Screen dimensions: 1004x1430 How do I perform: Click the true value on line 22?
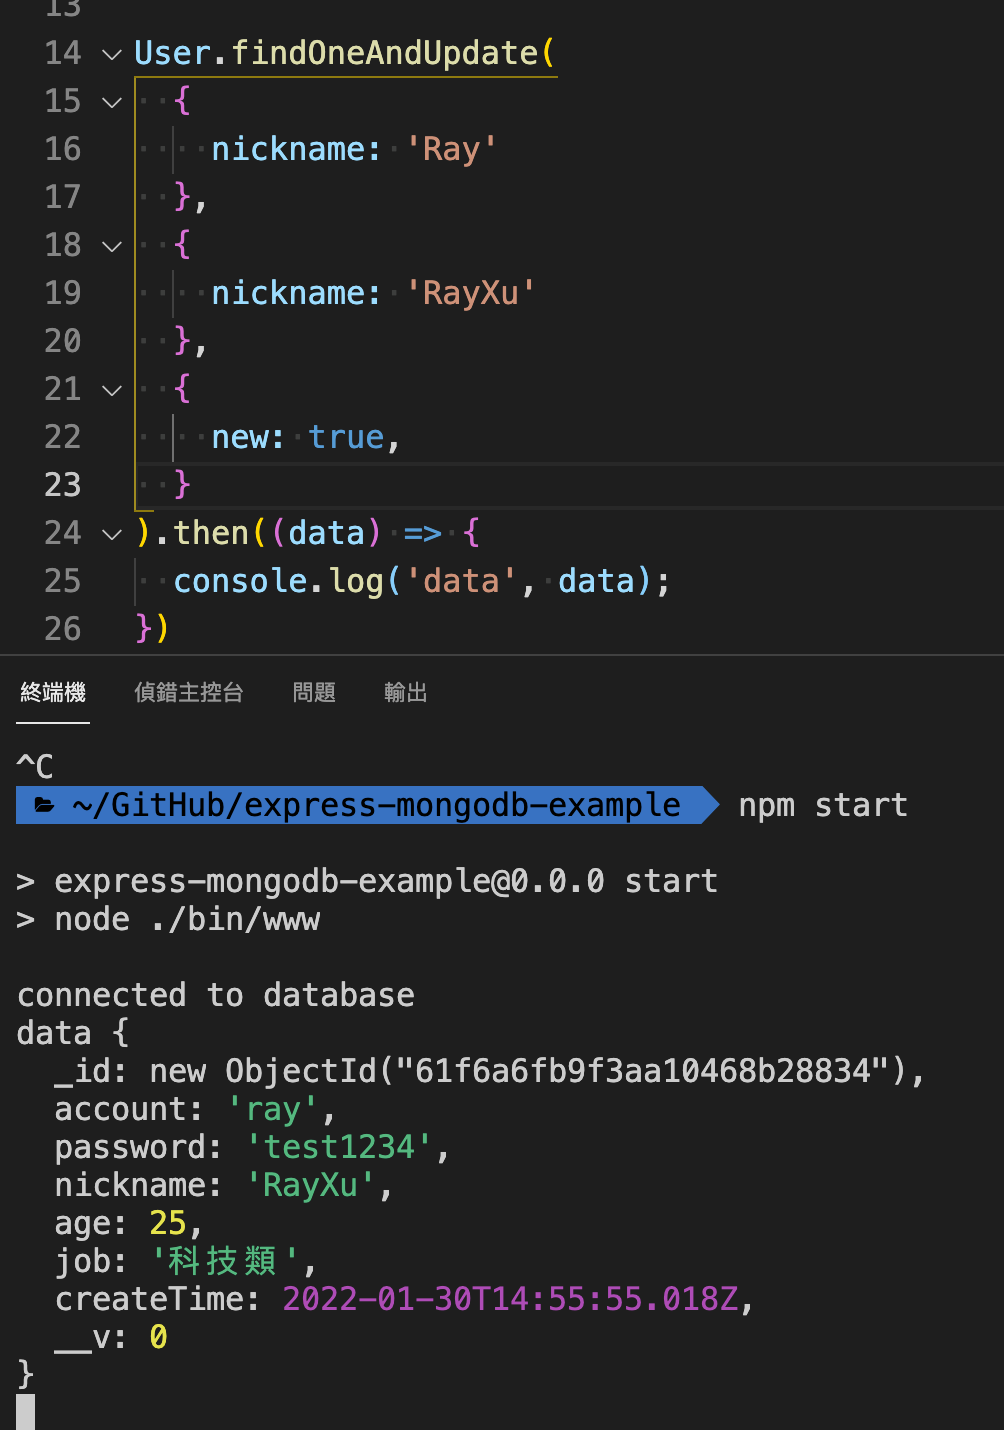[346, 437]
